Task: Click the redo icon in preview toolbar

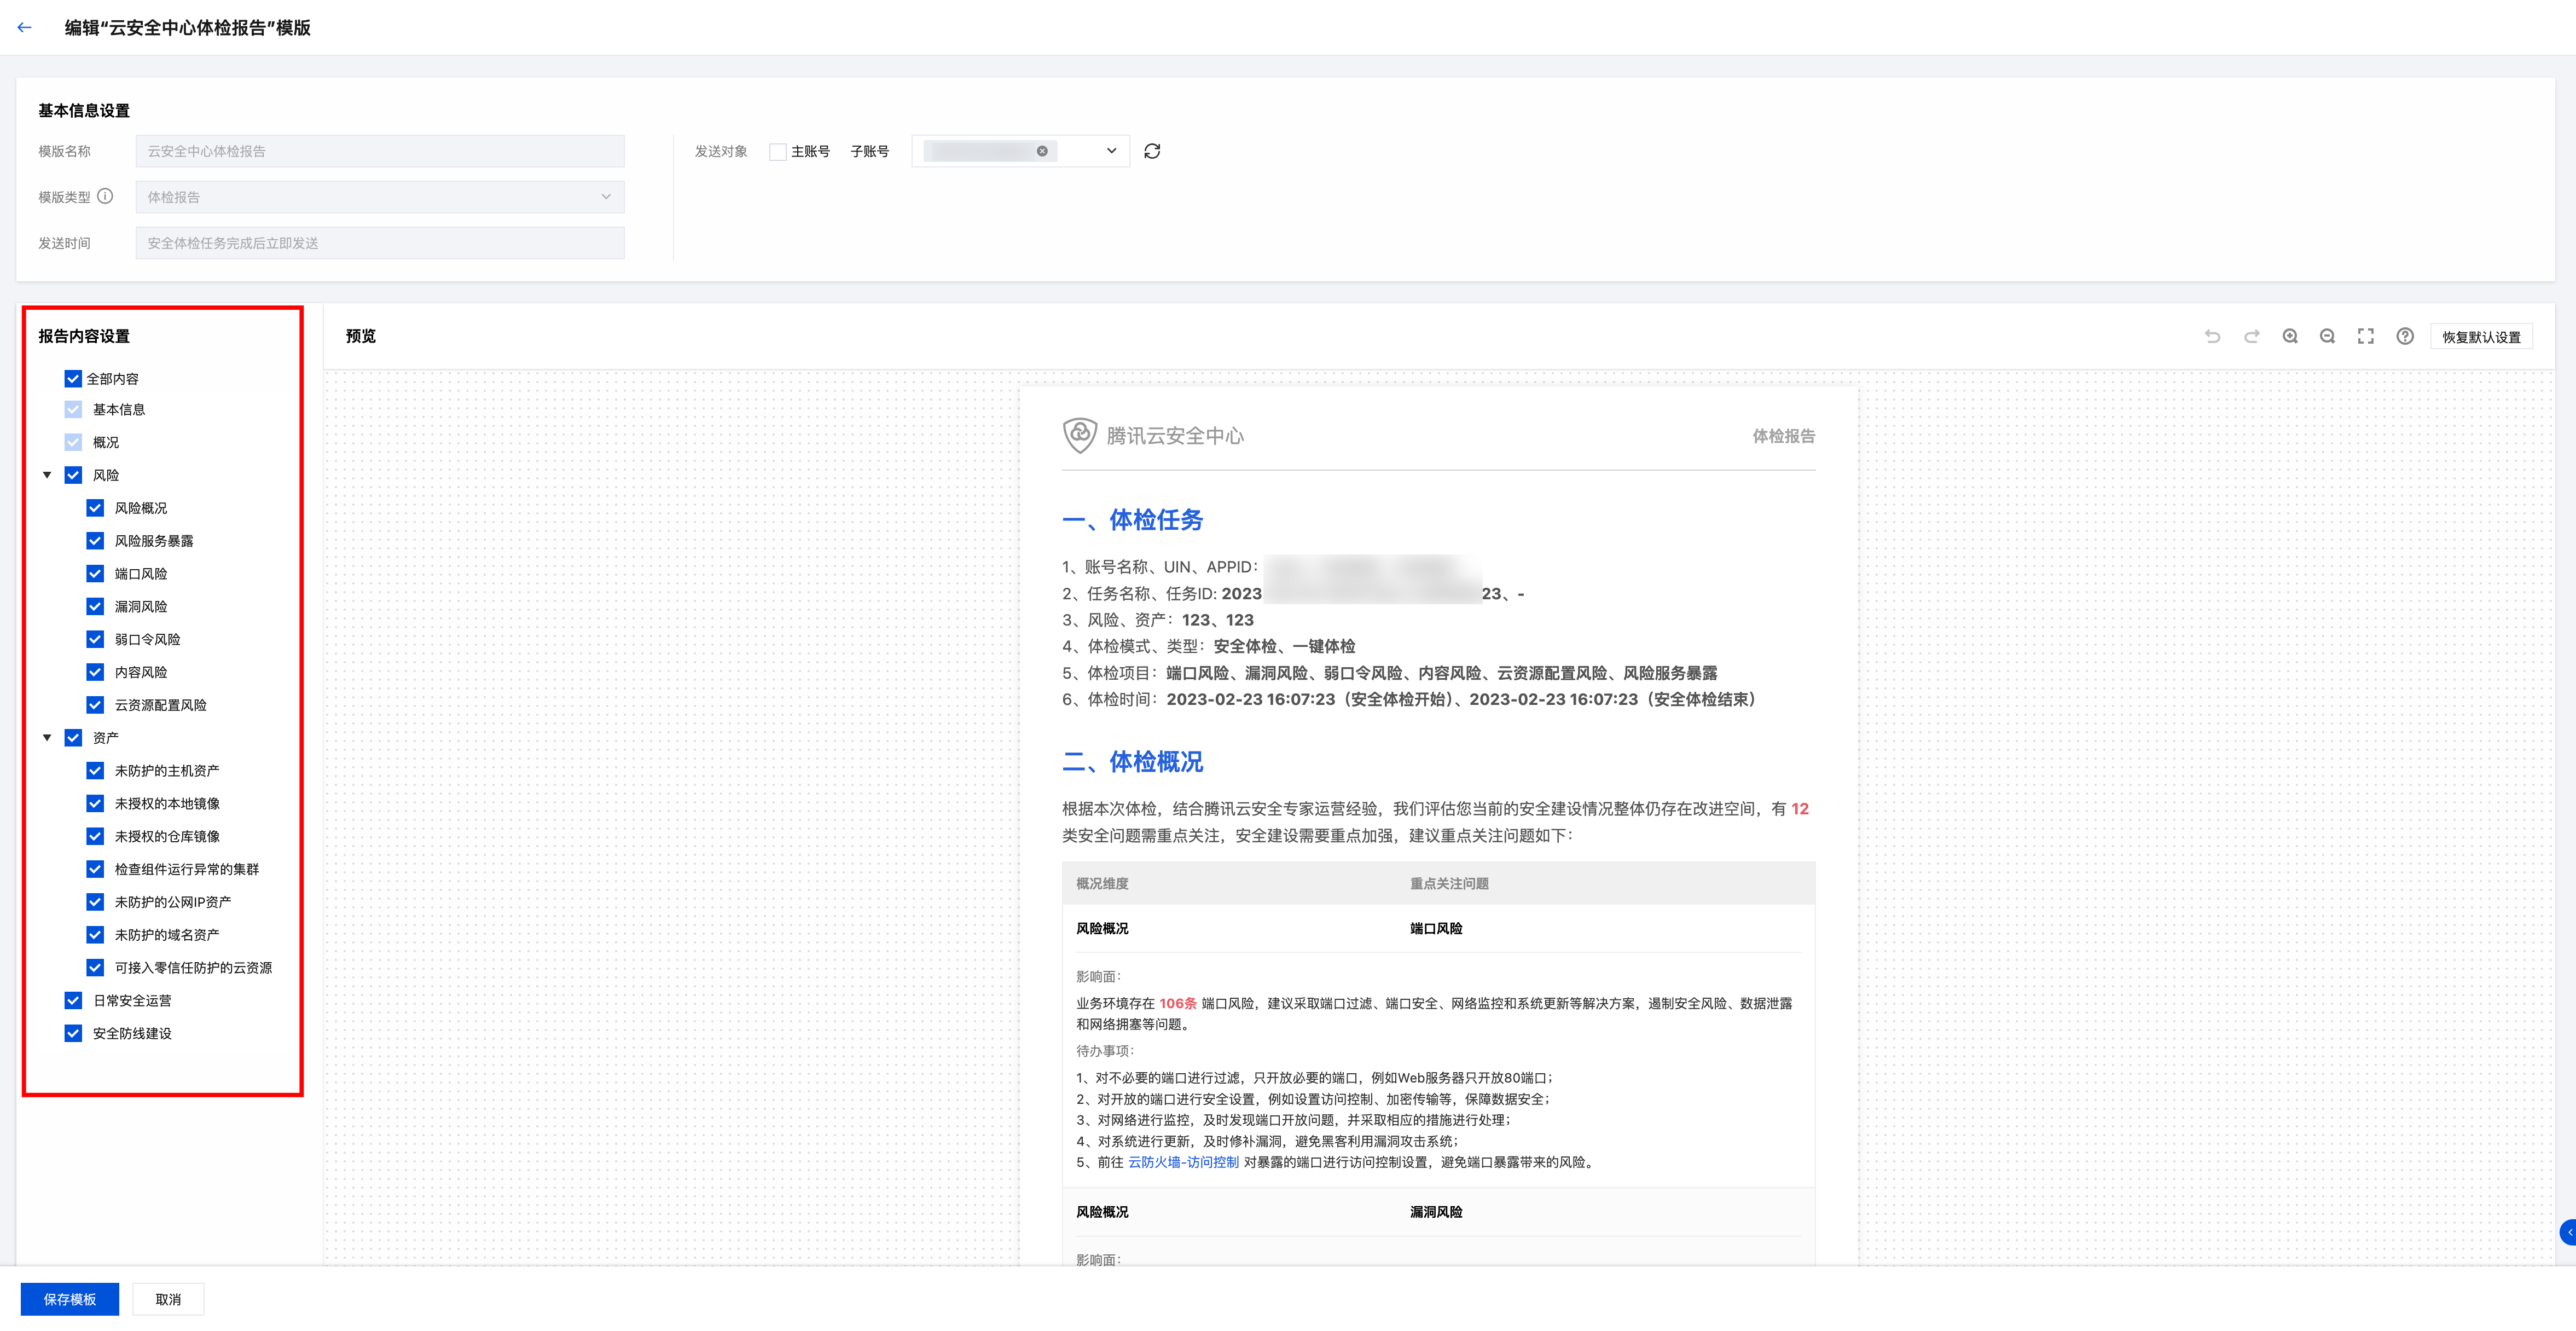Action: pyautogui.click(x=2251, y=337)
